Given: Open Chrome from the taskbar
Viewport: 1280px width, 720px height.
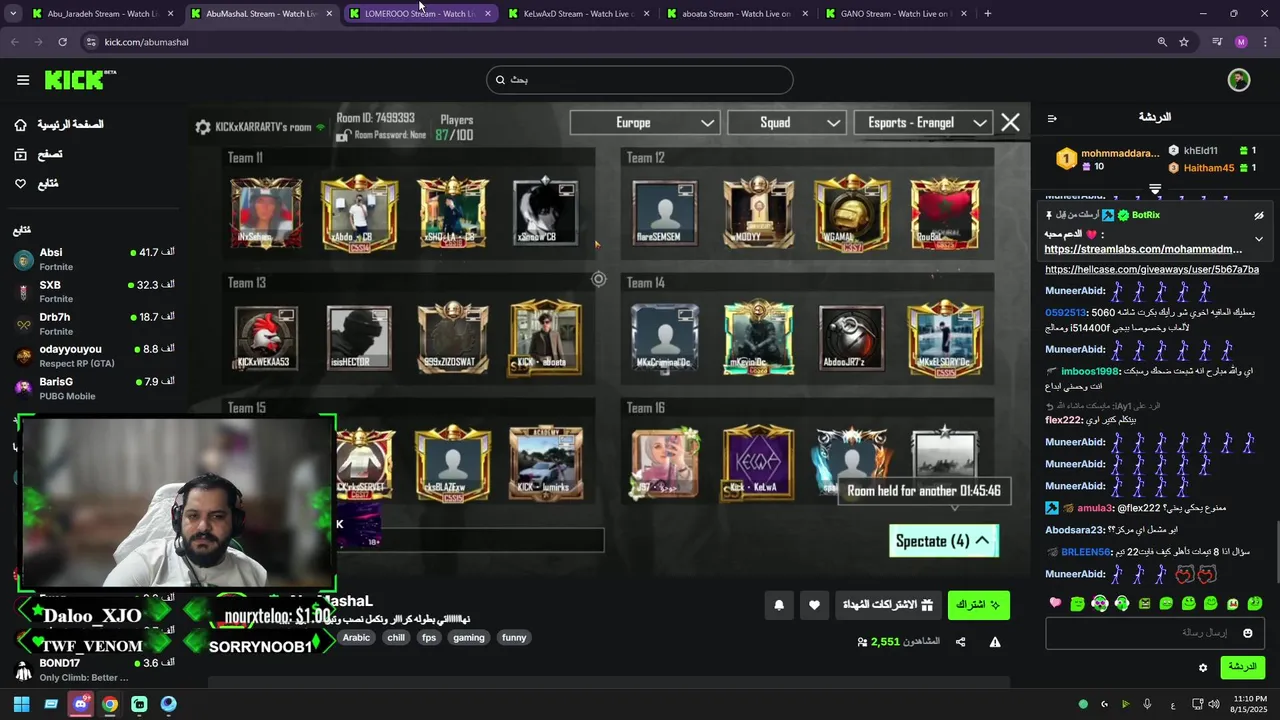Looking at the screenshot, I should click(110, 704).
